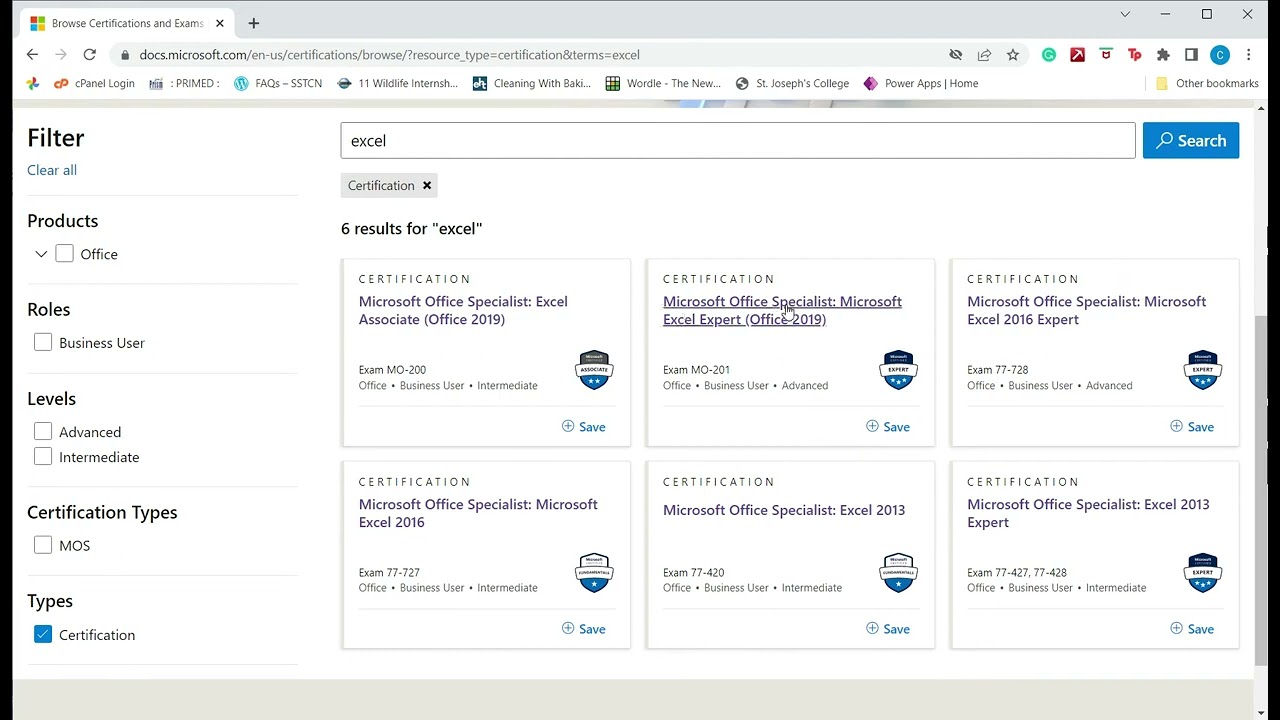Screen dimensions: 1280x720
Task: Clear all filters
Action: point(52,170)
